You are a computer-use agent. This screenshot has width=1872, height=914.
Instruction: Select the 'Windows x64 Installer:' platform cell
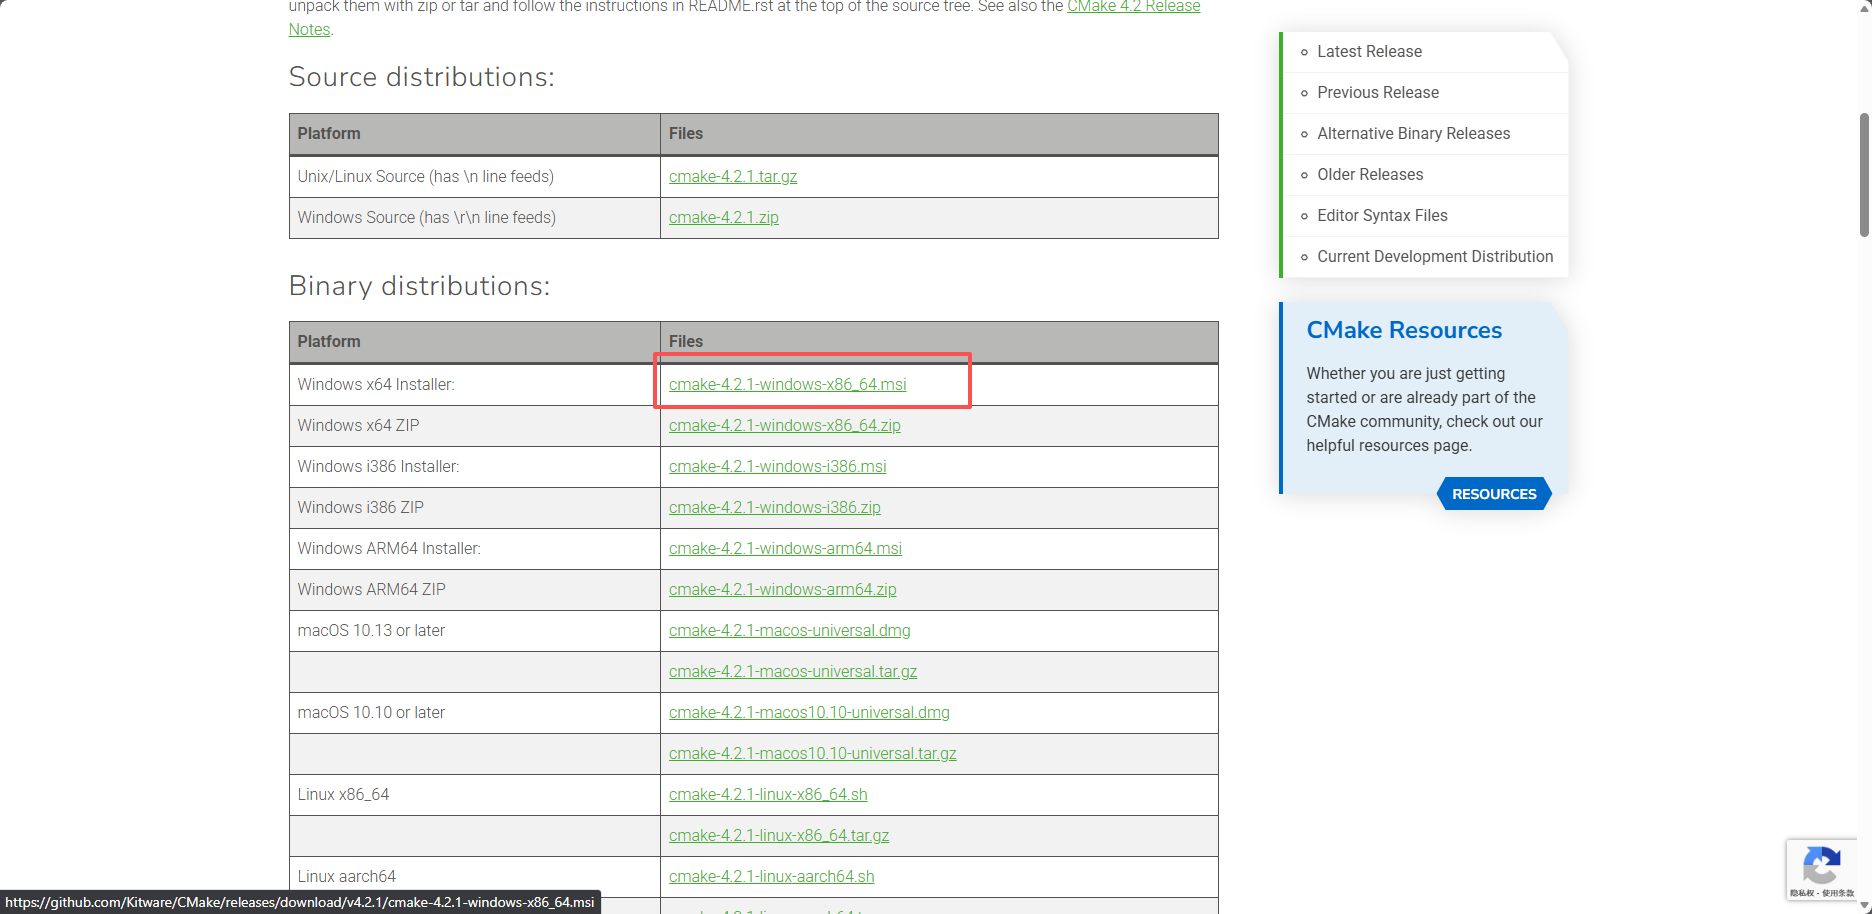(x=475, y=384)
